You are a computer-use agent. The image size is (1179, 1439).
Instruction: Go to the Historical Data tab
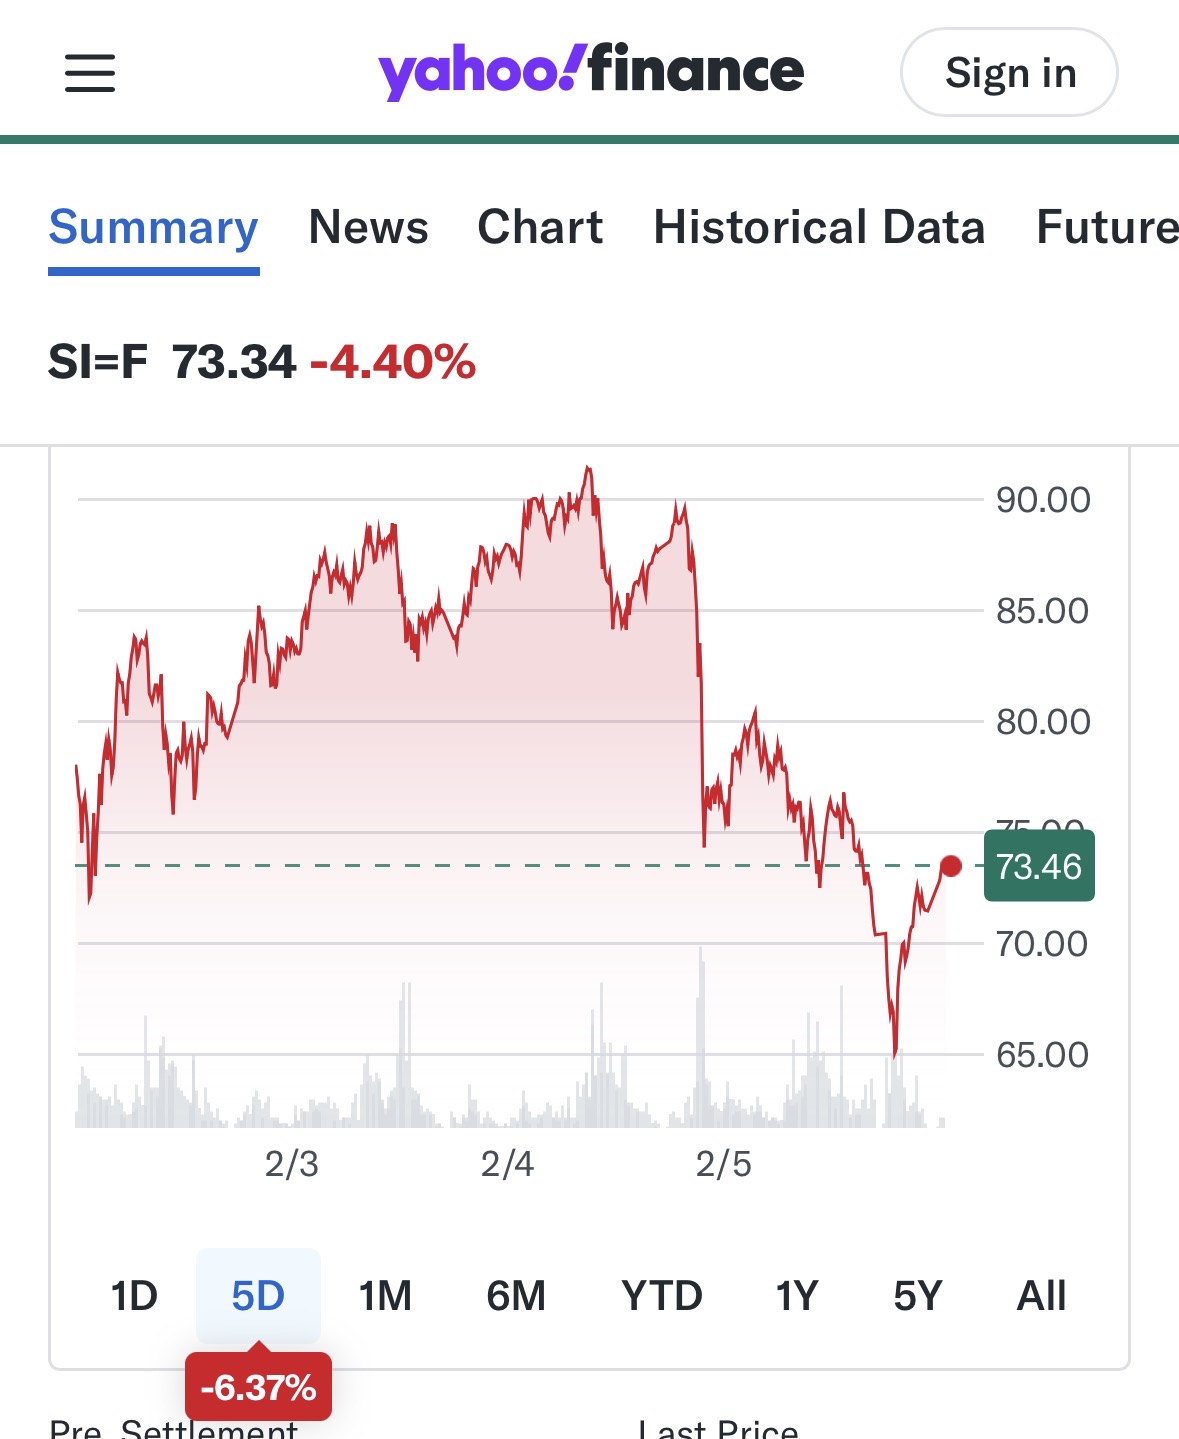819,228
